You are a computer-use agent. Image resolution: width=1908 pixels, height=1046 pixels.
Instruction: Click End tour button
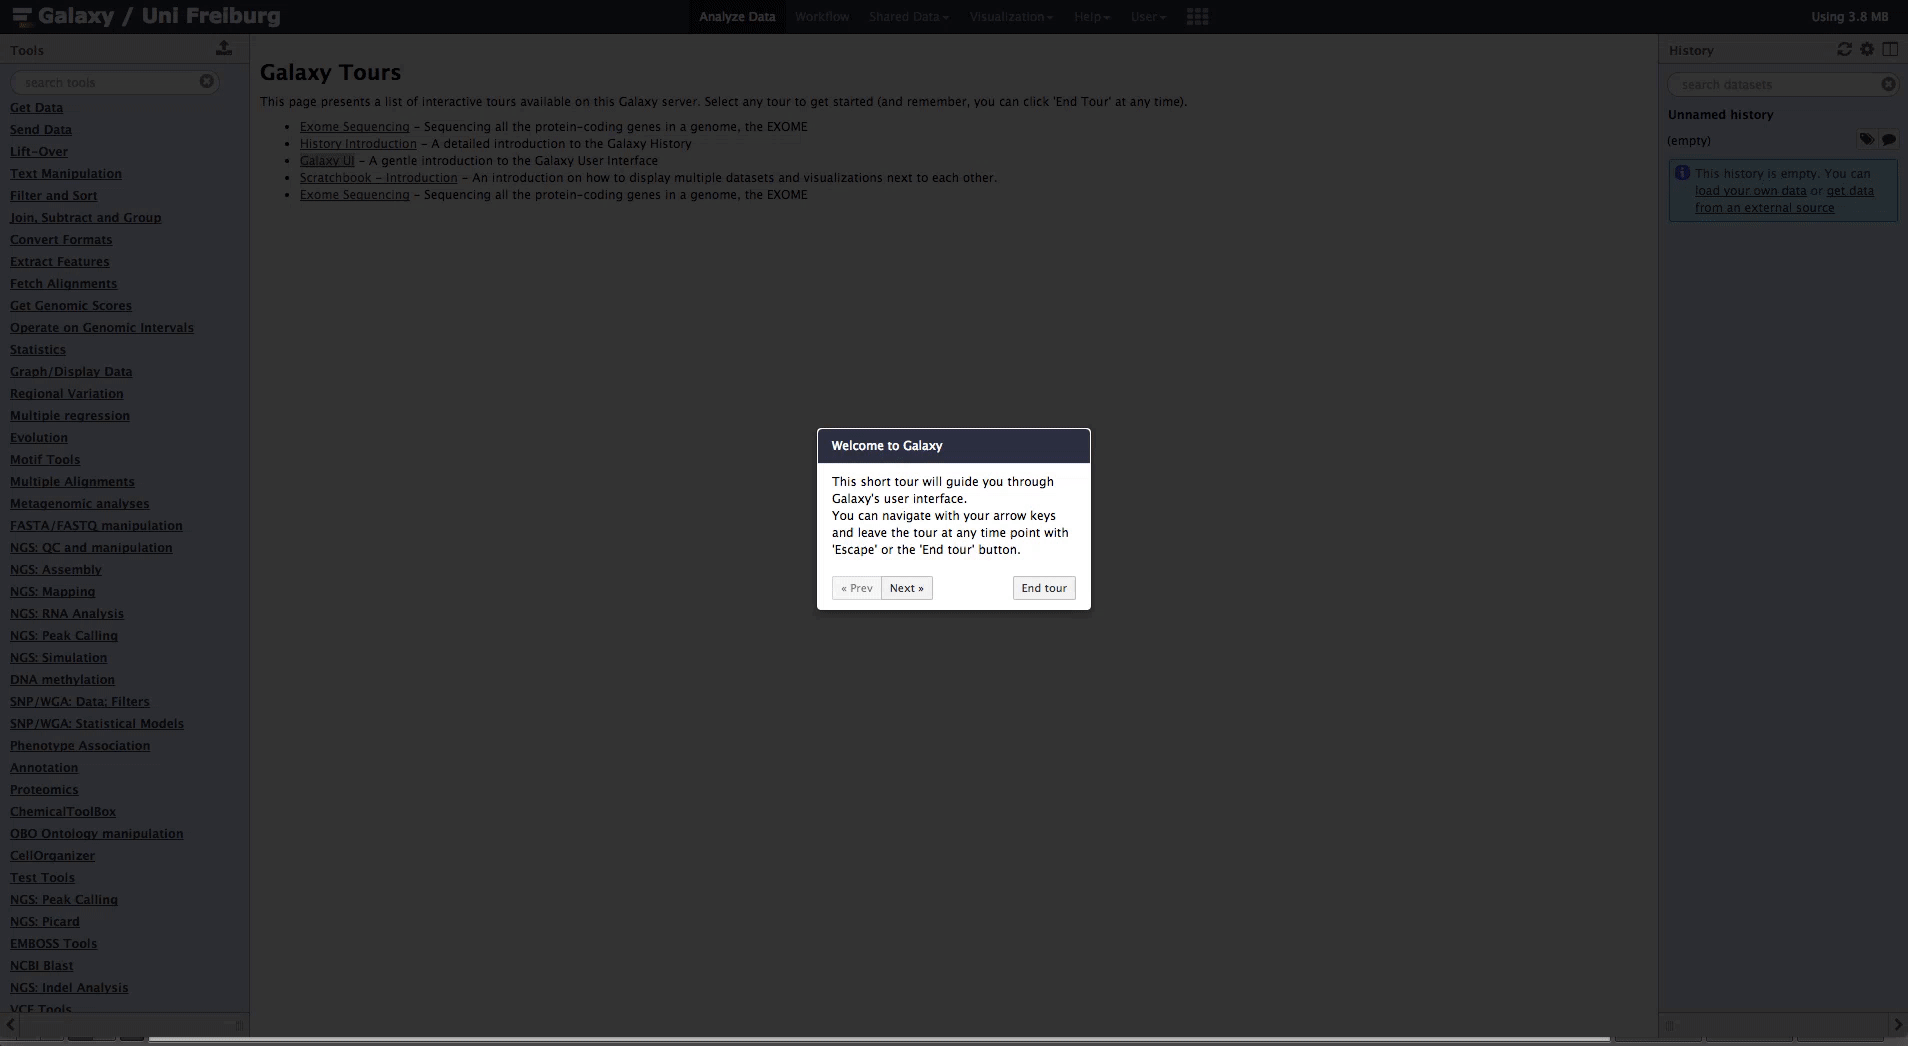point(1044,588)
